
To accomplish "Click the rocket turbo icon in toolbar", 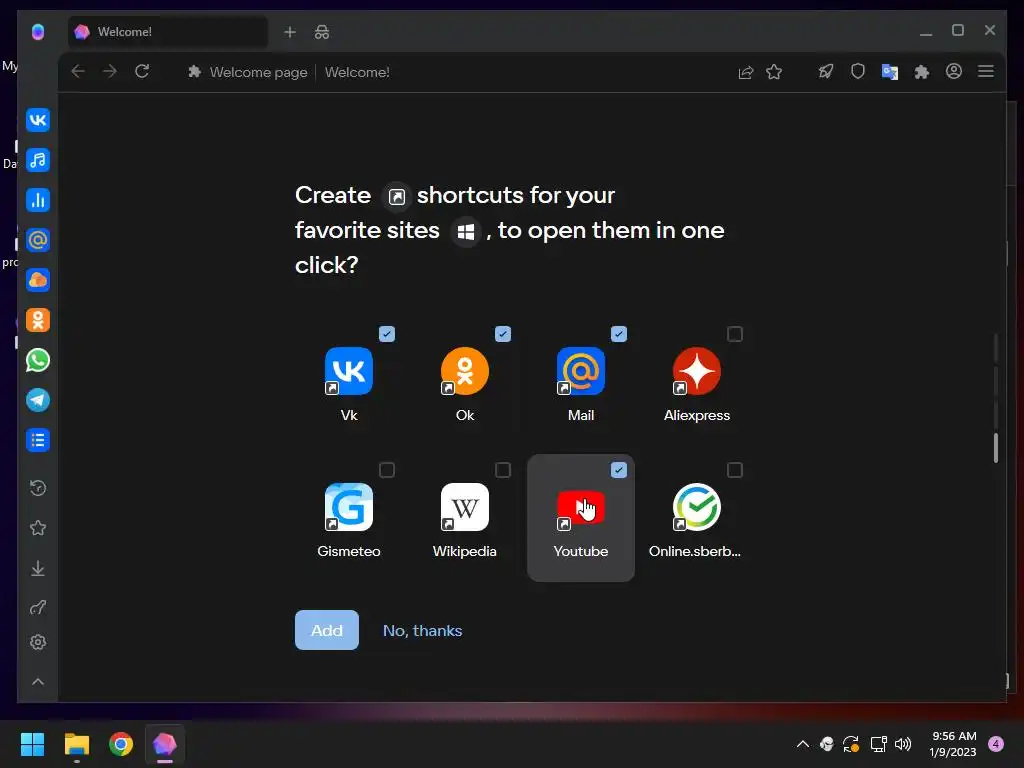I will tap(826, 71).
